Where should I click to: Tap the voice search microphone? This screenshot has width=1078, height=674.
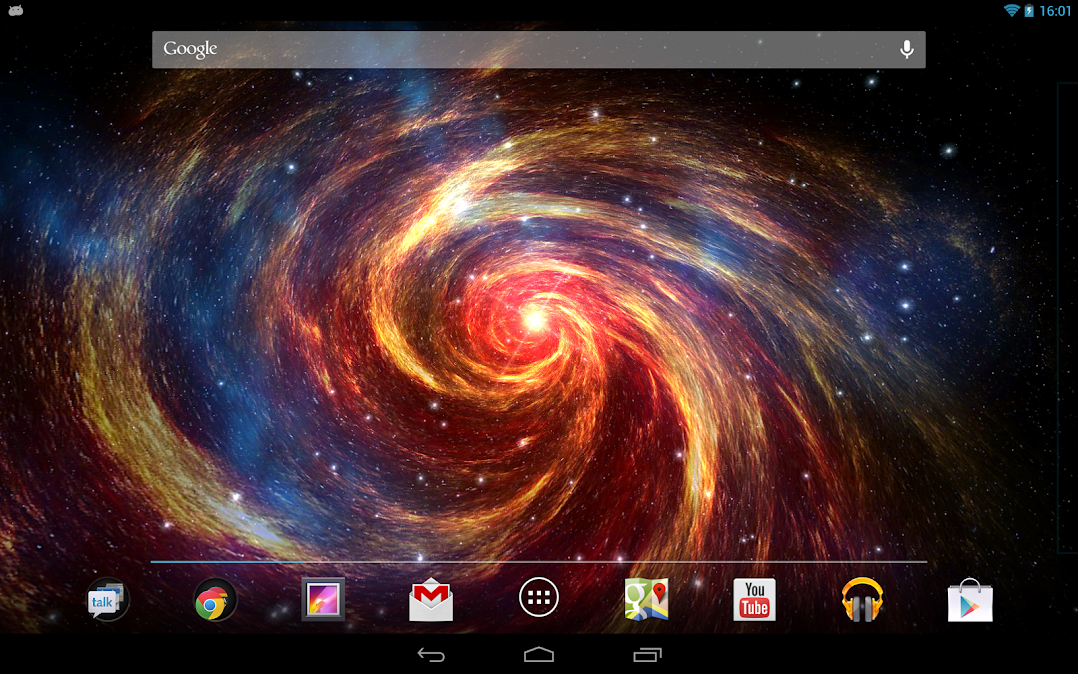coord(907,49)
